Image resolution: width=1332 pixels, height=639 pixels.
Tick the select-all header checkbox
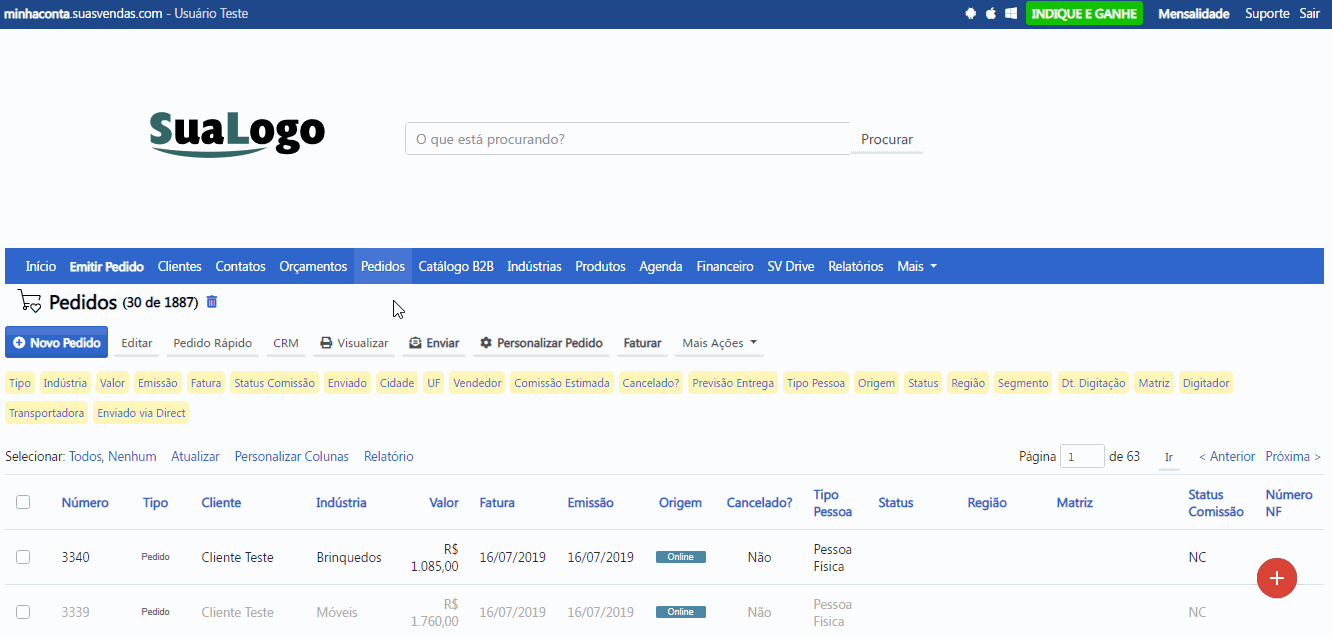pyautogui.click(x=23, y=503)
